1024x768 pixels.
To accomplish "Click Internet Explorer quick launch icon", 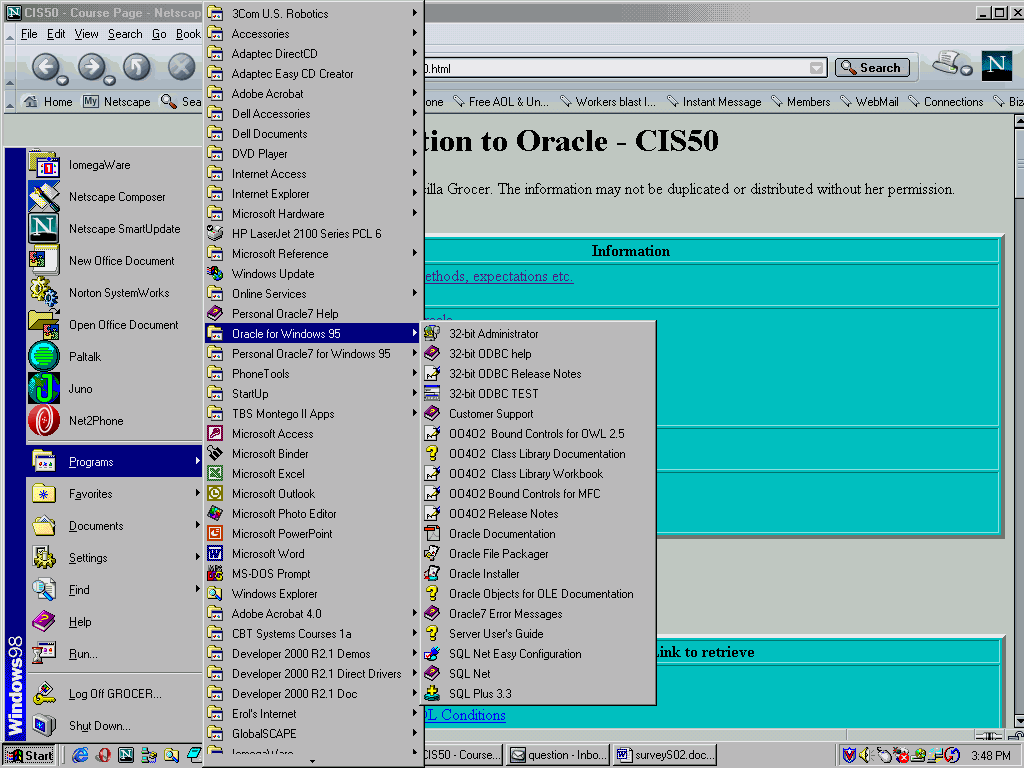I will tap(80, 756).
